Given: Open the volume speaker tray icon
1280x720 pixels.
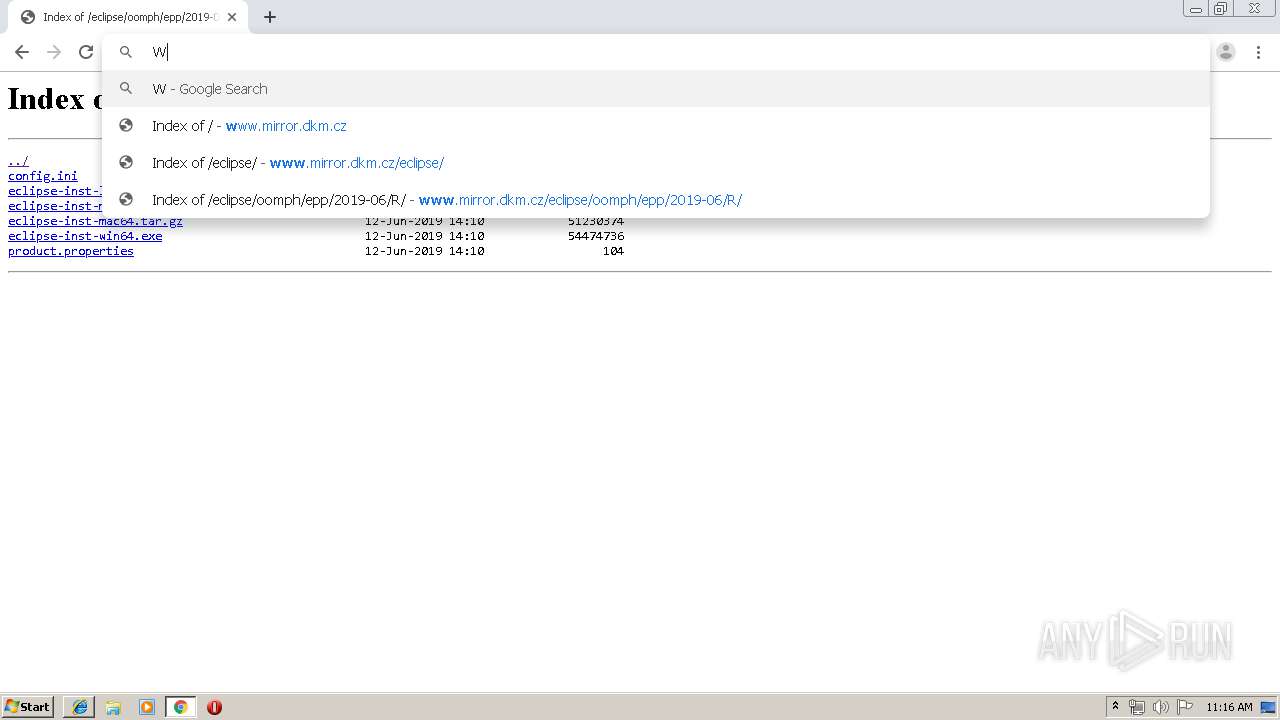Looking at the screenshot, I should click(1161, 707).
